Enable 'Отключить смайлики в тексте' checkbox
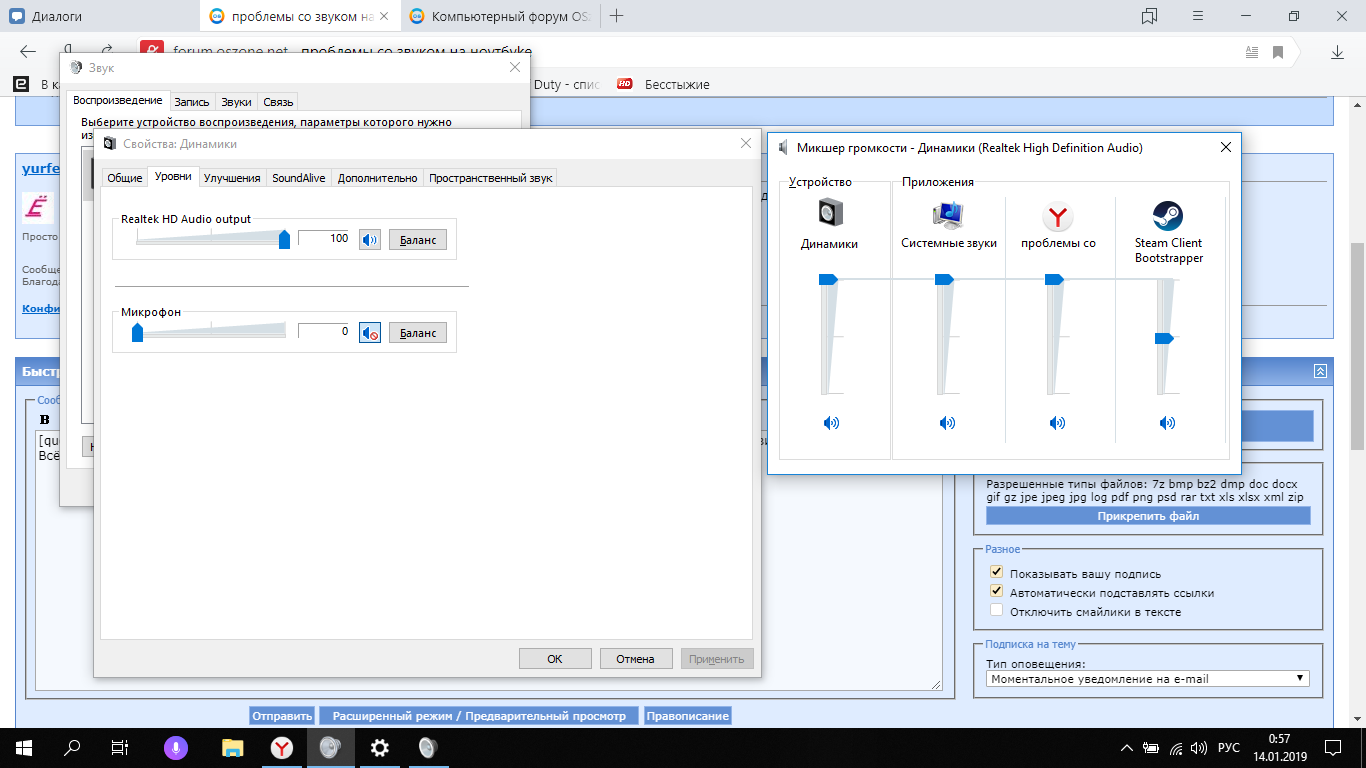This screenshot has width=1366, height=768. point(996,610)
